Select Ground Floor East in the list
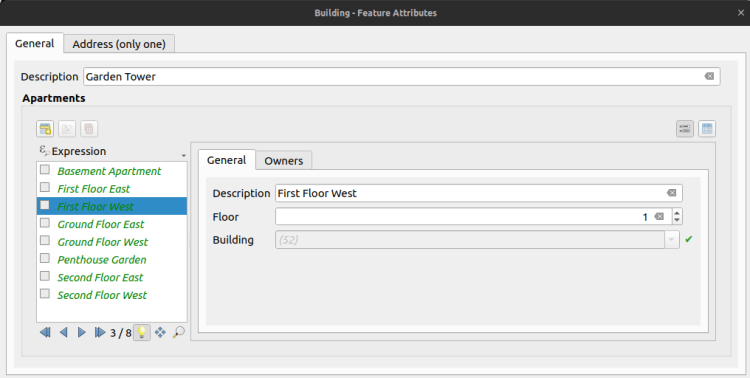The image size is (750, 378). pos(112,224)
